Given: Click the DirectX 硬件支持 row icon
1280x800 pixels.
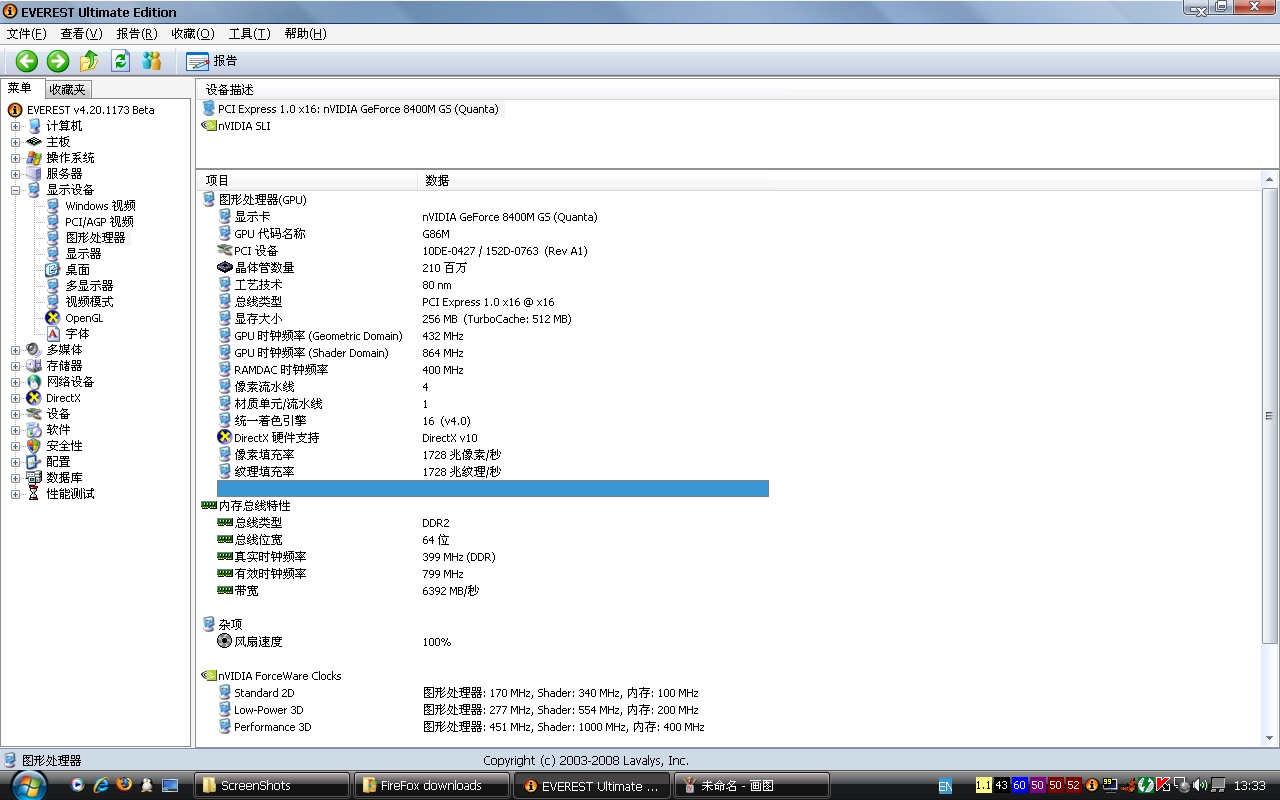Looking at the screenshot, I should (x=225, y=438).
